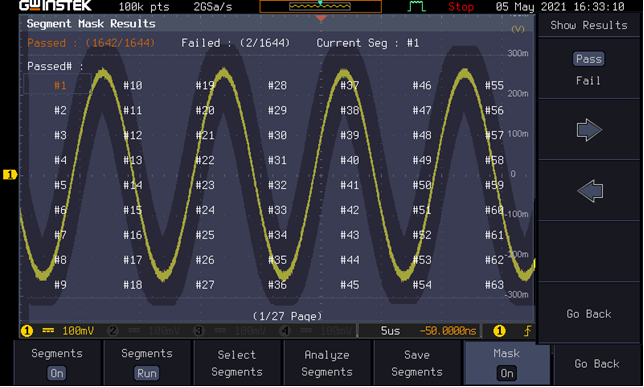
Task: Click the greyed channel 3 indicator
Action: click(x=199, y=331)
